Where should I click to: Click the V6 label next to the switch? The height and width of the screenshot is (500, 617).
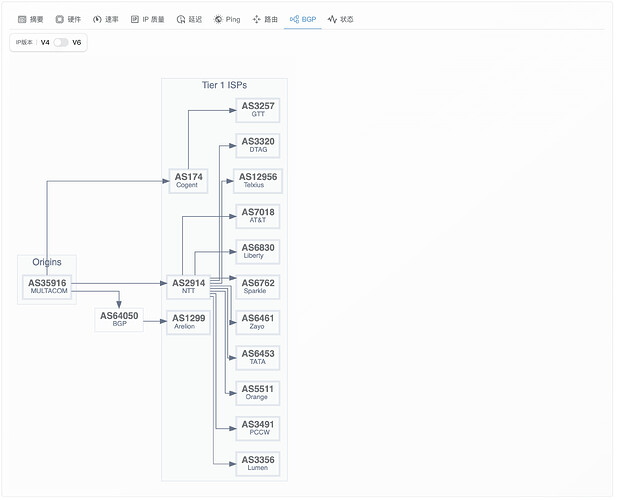point(77,42)
